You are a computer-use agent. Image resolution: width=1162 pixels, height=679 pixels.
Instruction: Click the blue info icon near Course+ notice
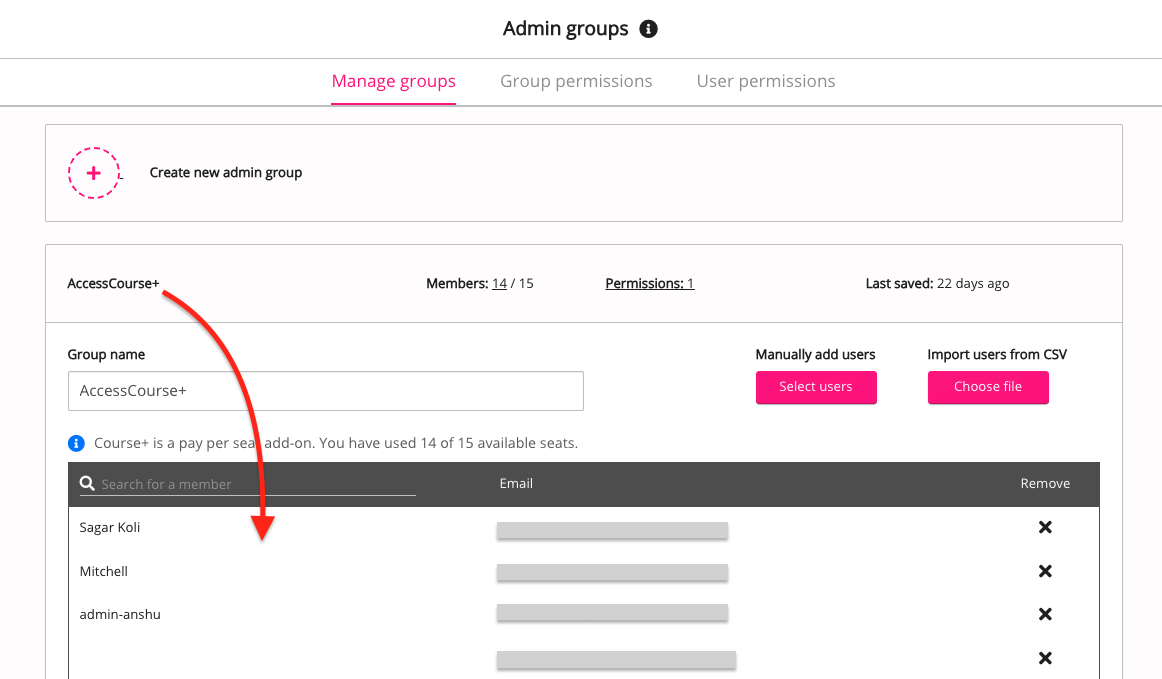(76, 443)
